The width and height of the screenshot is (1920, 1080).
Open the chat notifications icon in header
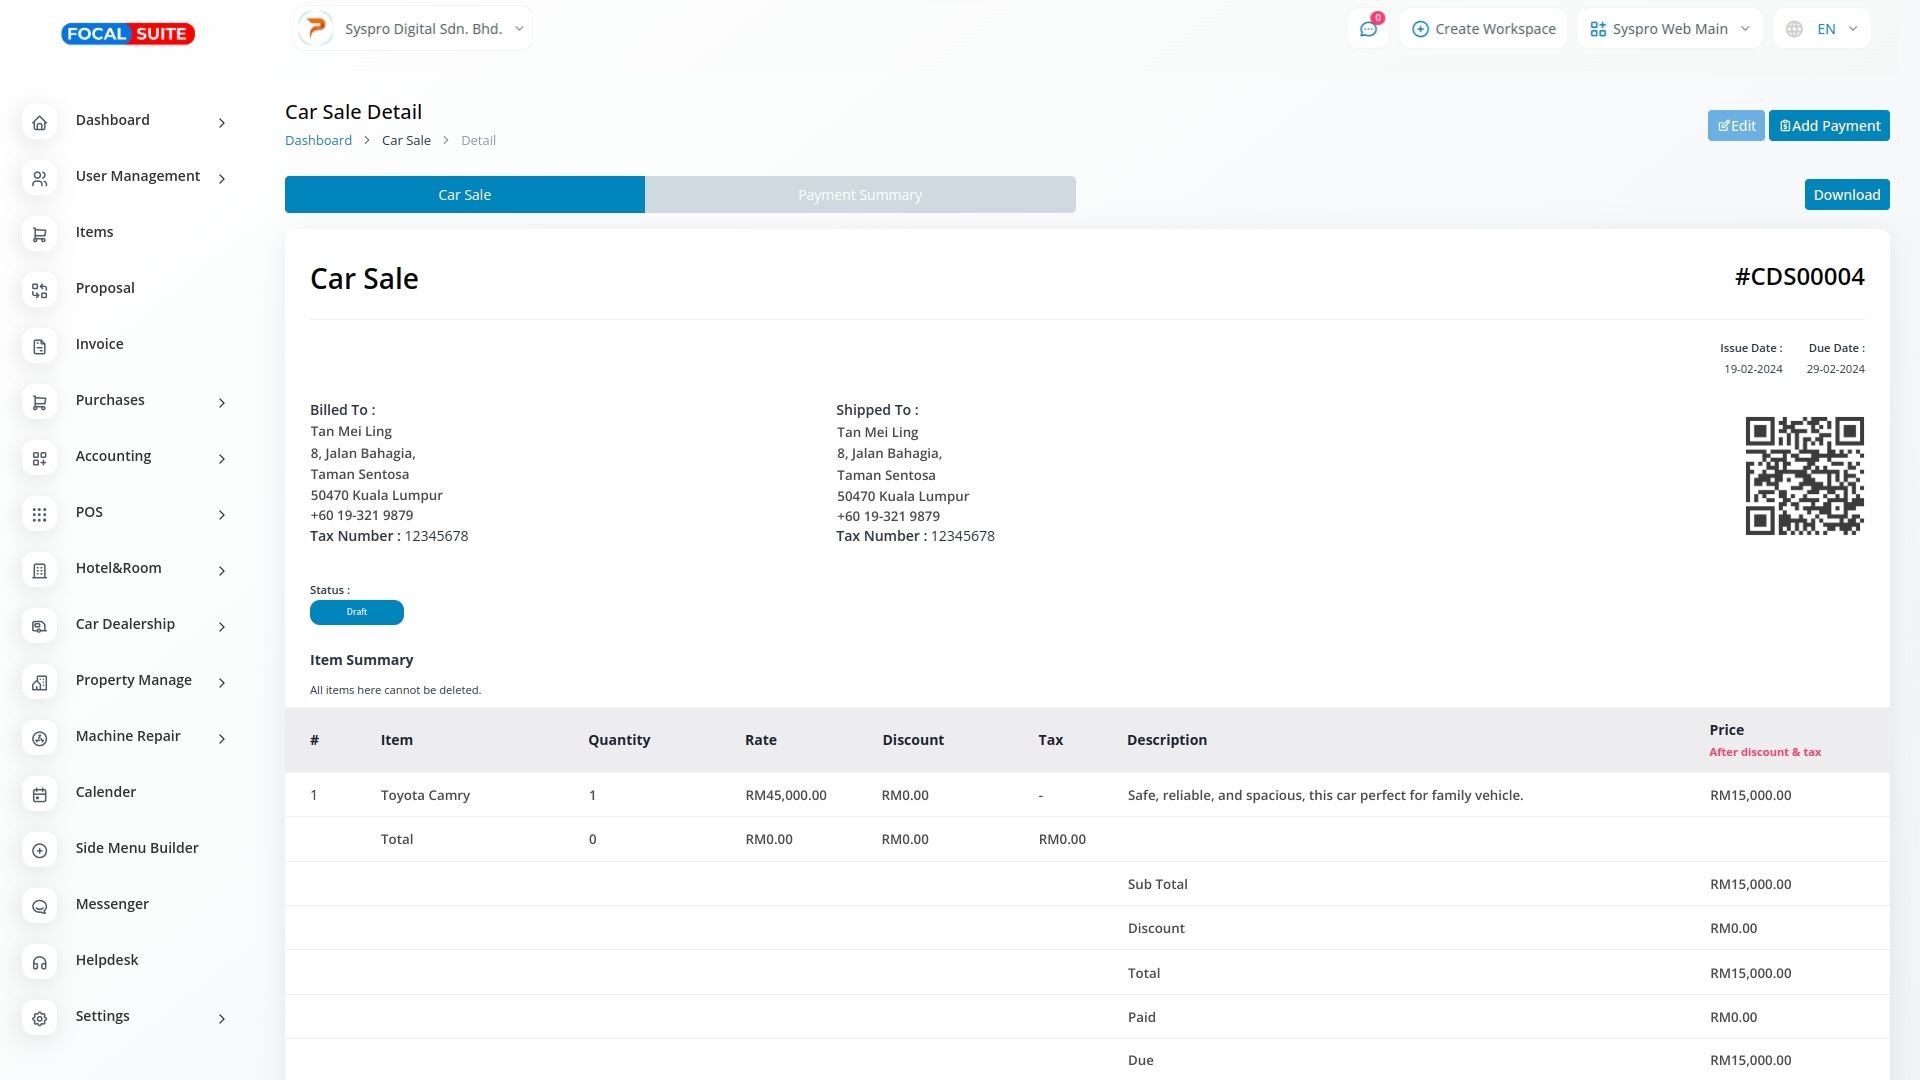tap(1368, 29)
